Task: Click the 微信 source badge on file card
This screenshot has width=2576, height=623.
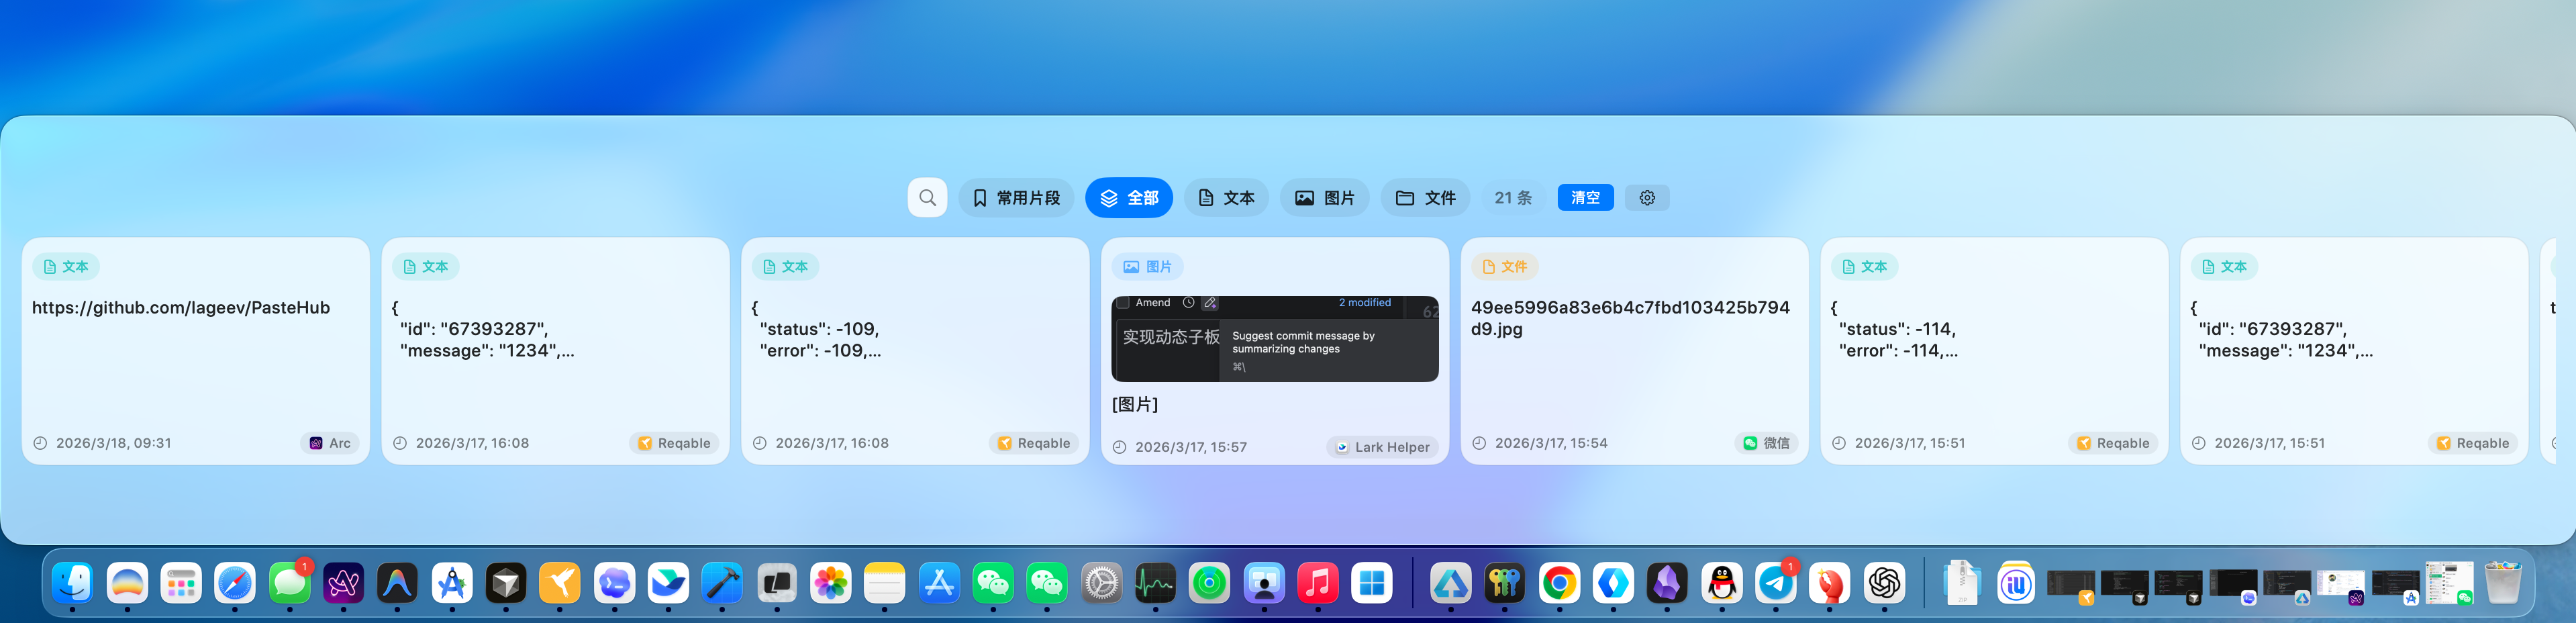Action: [x=1766, y=443]
